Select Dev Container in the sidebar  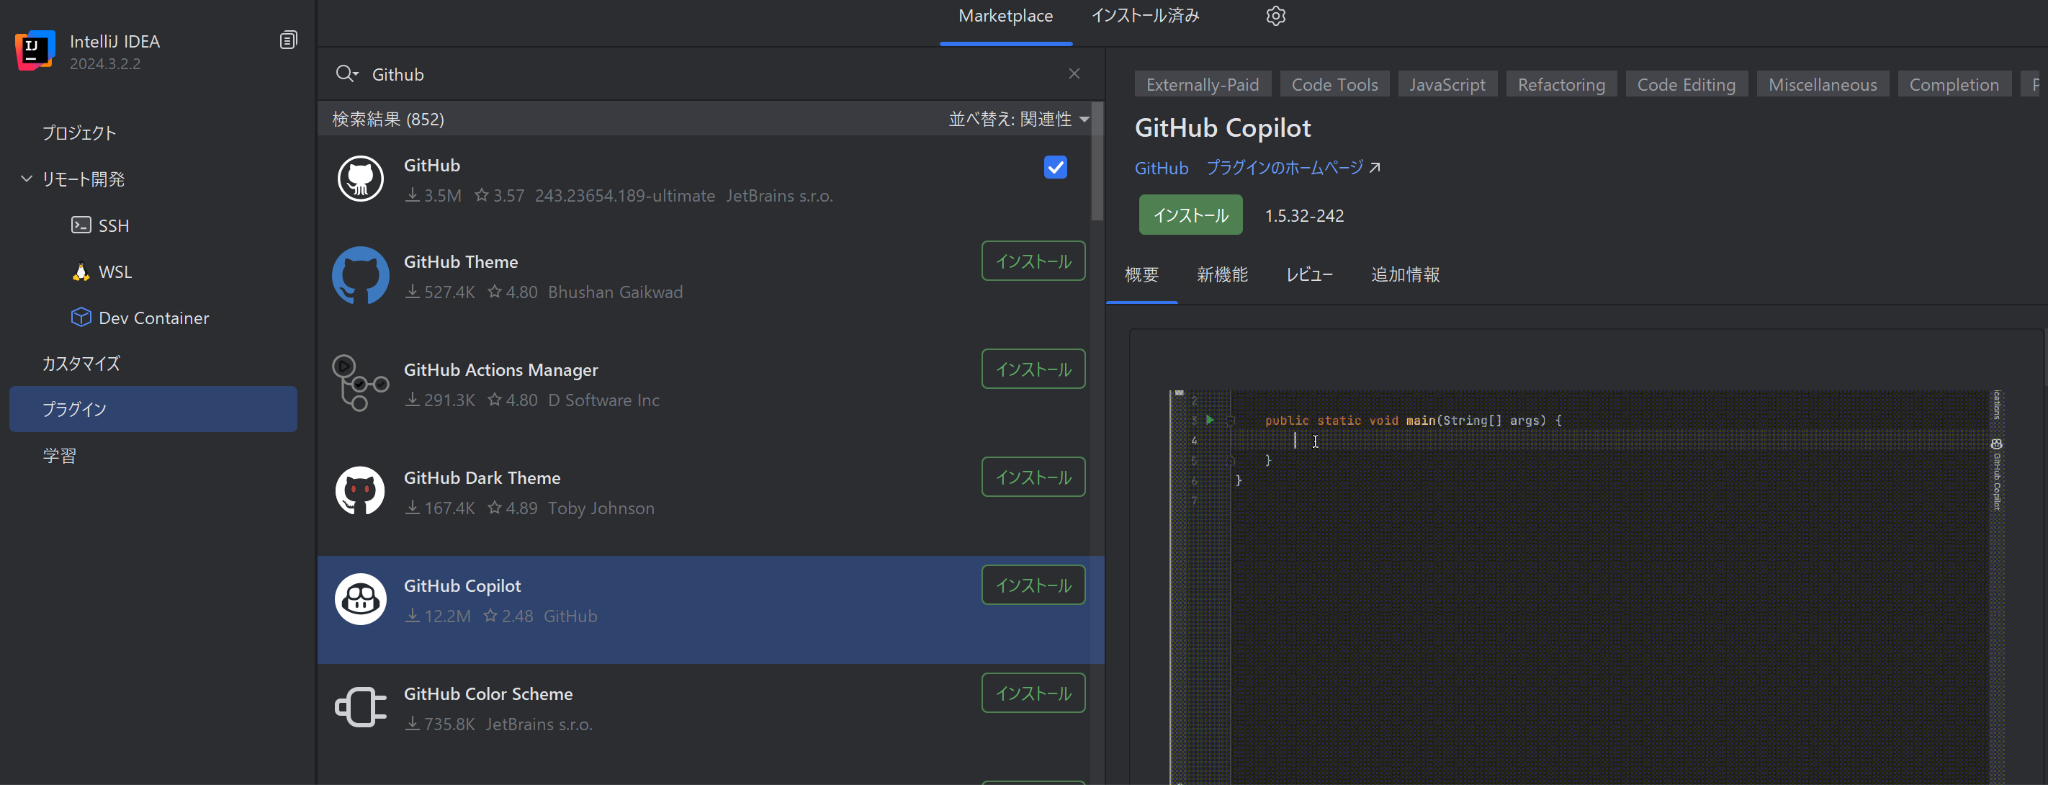[x=153, y=318]
